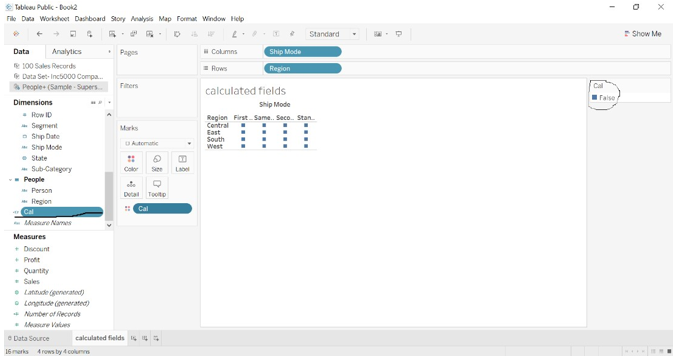The width and height of the screenshot is (676, 360).
Task: Open the Label marks card
Action: pyautogui.click(x=182, y=163)
